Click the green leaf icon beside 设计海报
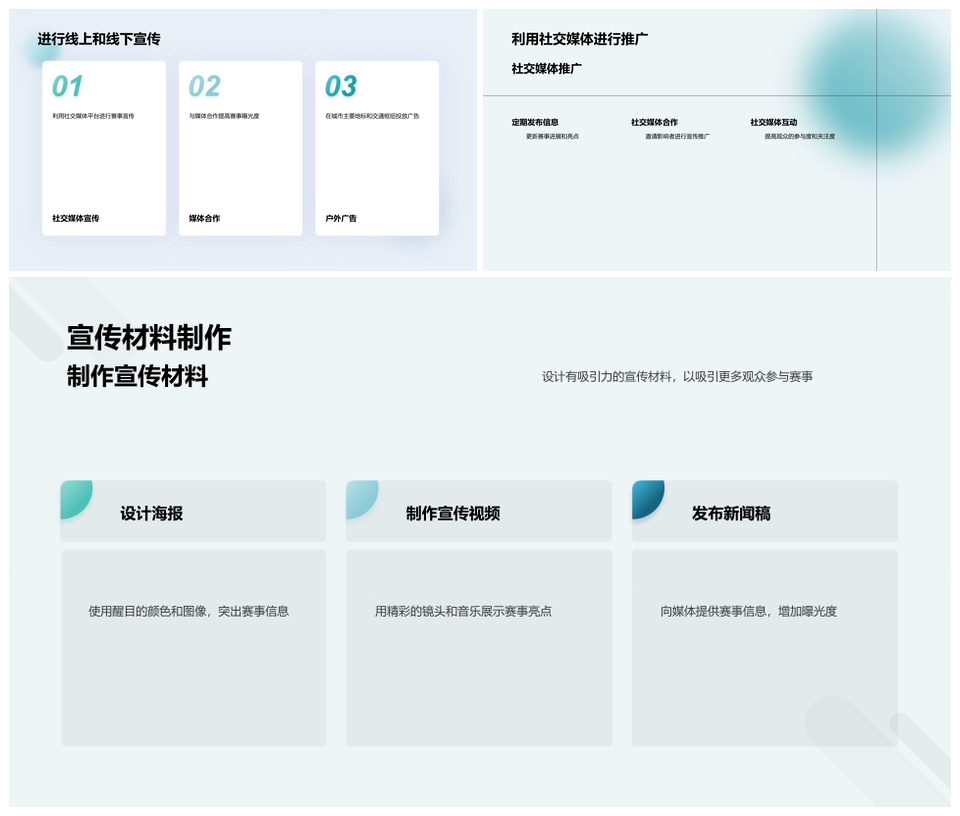The image size is (960, 816). pos(75,497)
